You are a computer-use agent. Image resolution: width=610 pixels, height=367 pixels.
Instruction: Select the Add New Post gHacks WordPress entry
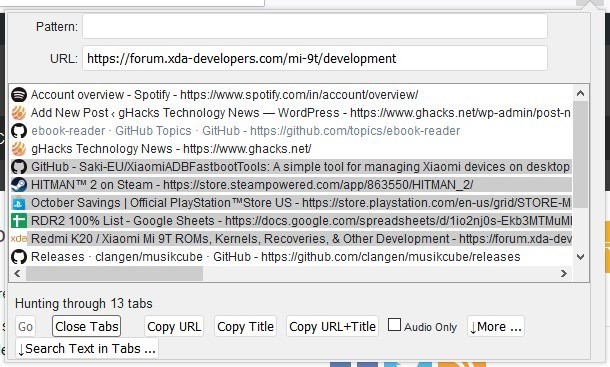(291, 113)
